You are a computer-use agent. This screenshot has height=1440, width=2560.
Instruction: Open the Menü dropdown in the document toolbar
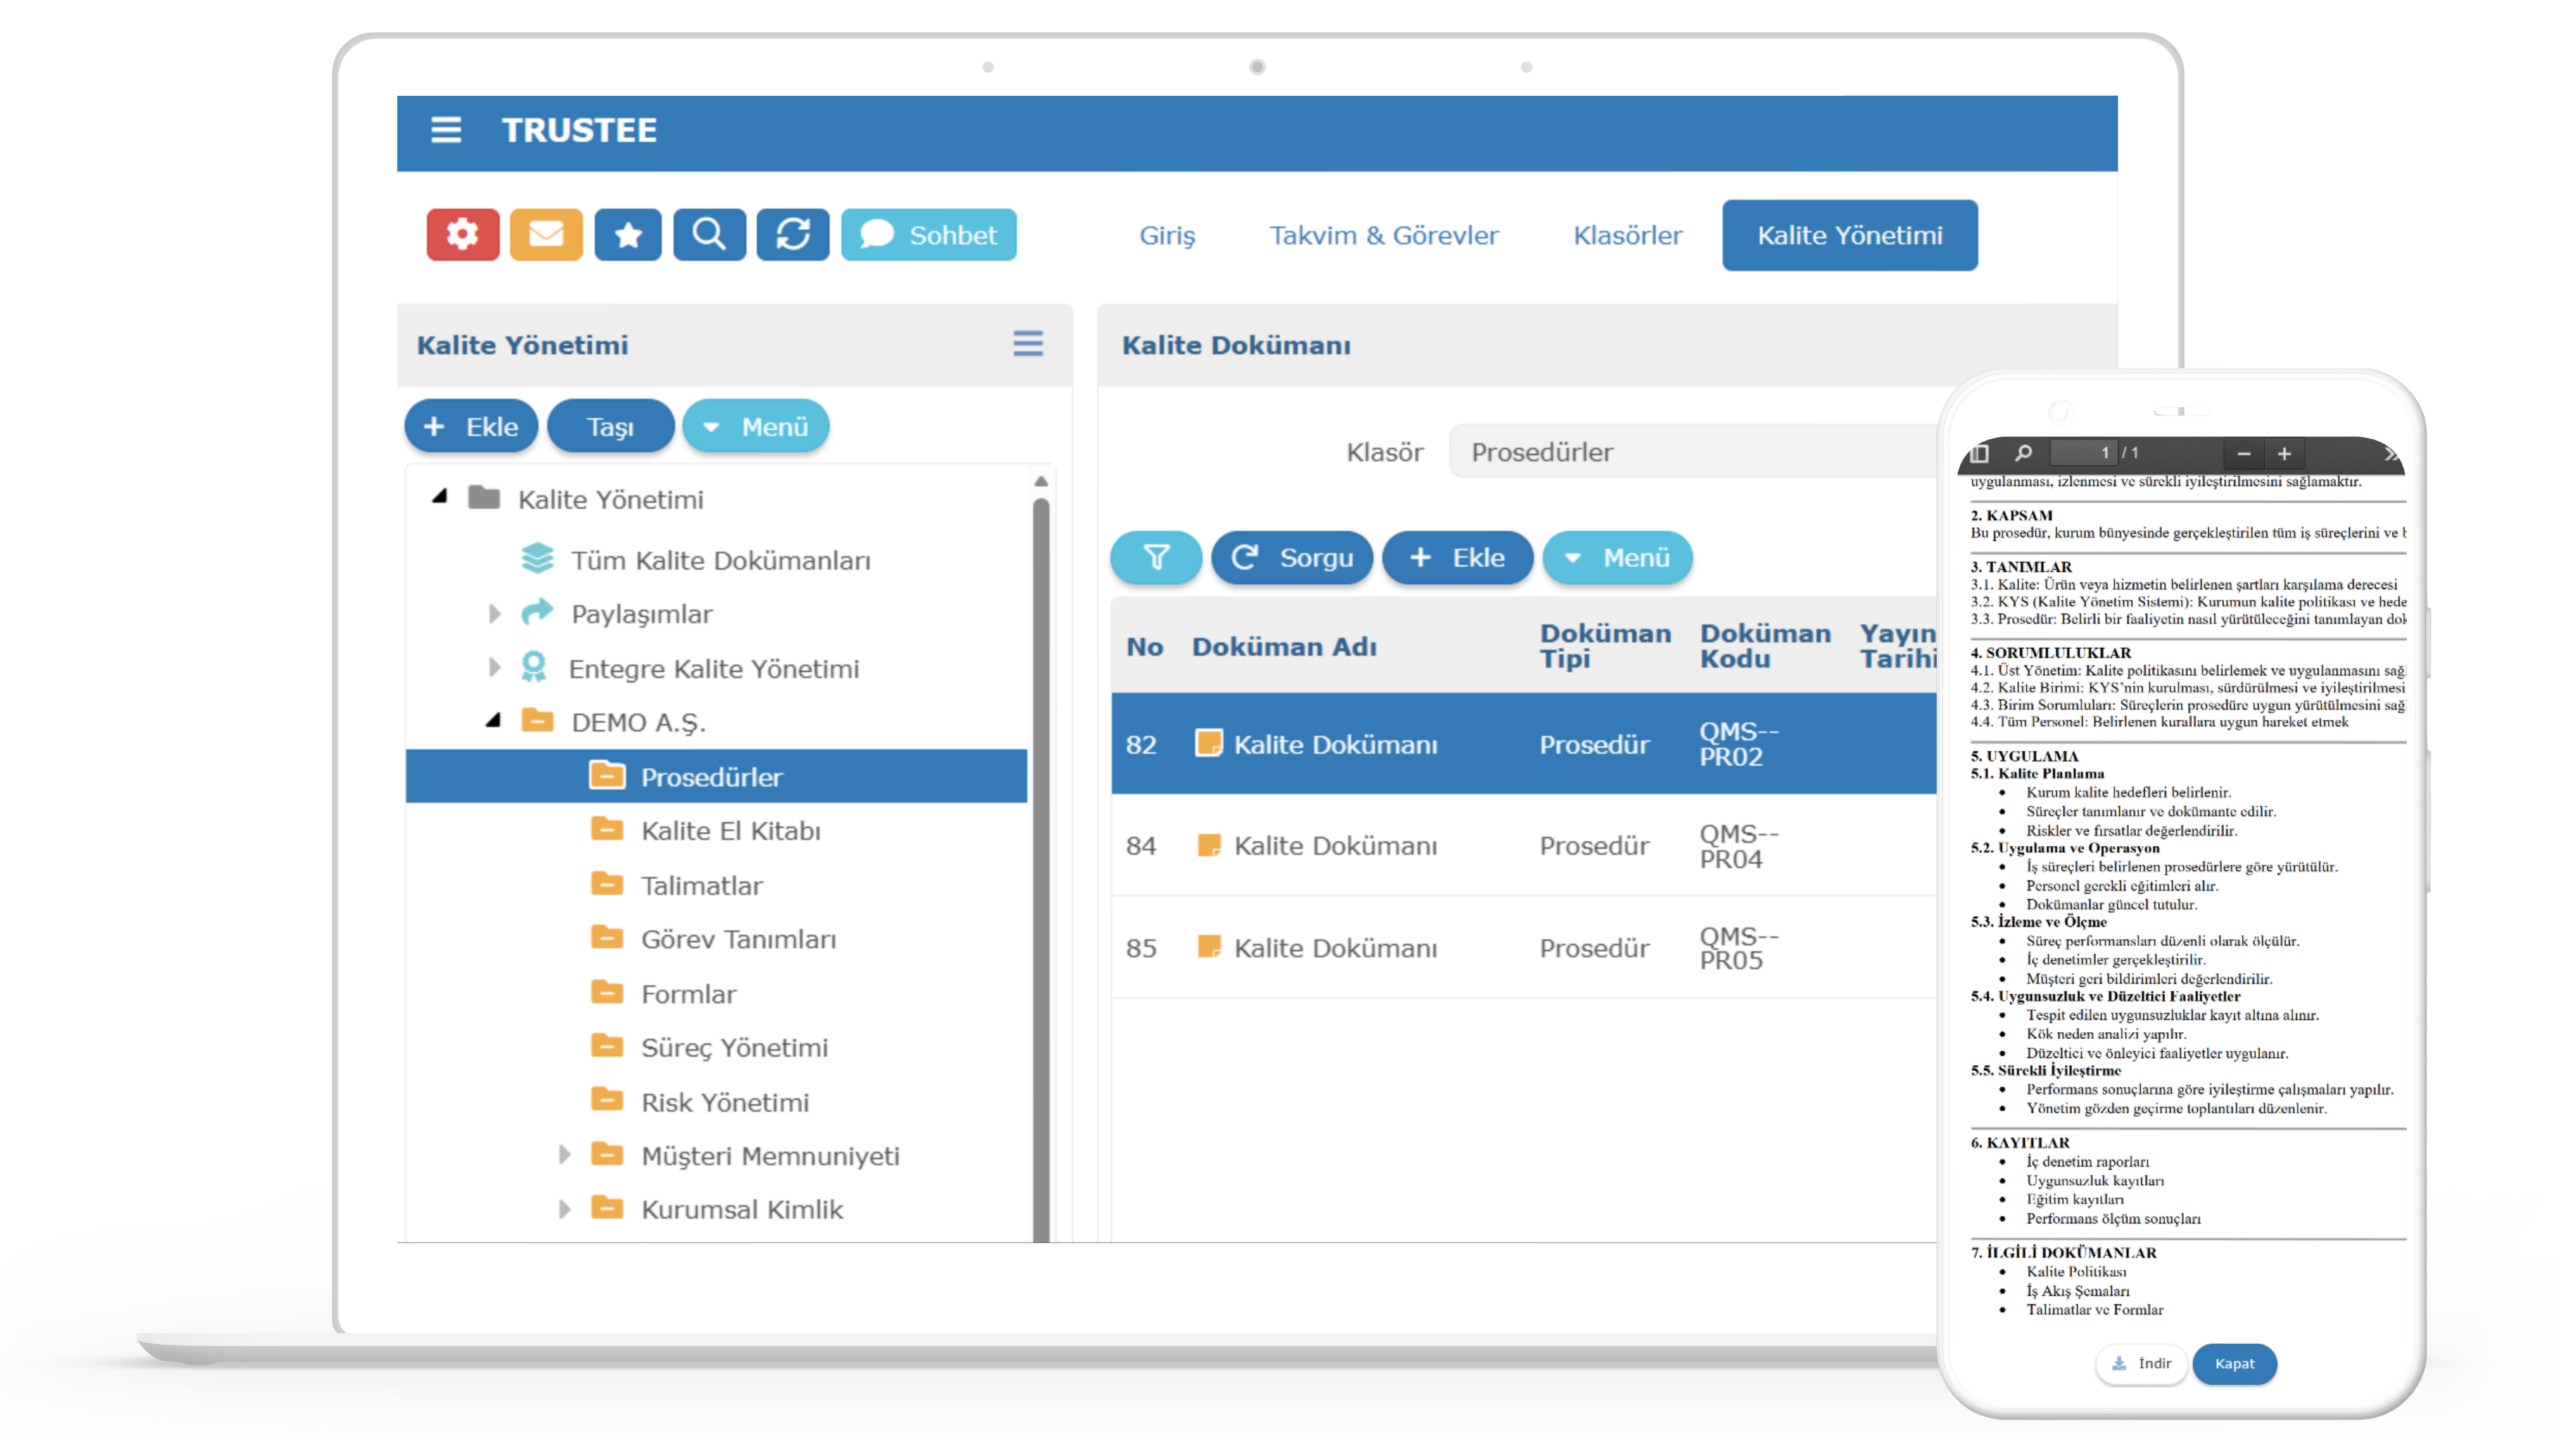(x=1617, y=558)
